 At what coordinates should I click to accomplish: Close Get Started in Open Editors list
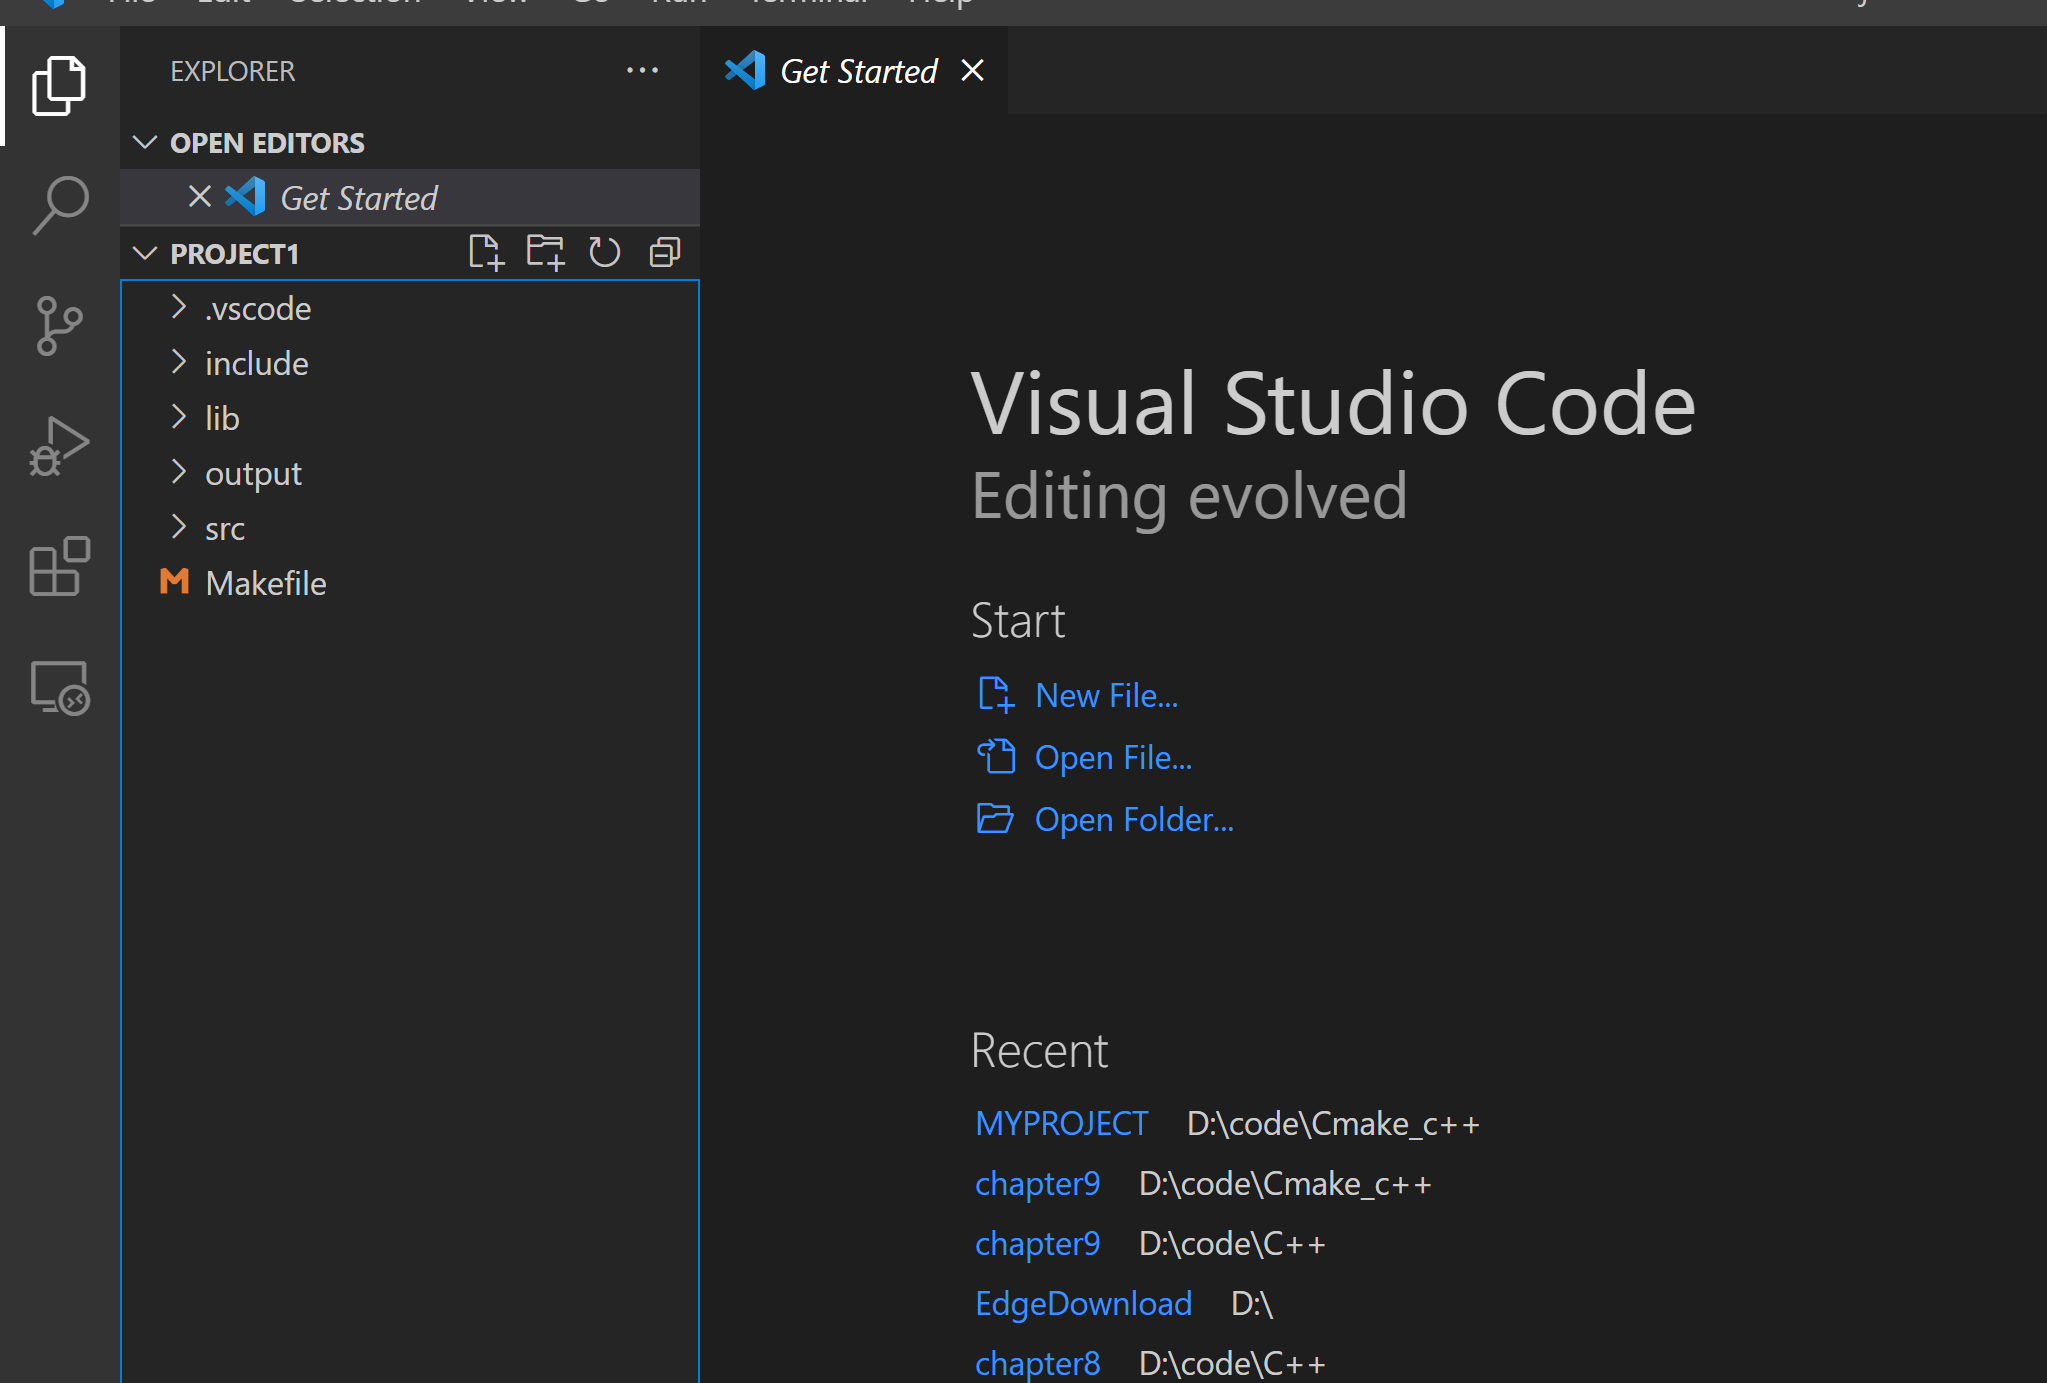200,197
